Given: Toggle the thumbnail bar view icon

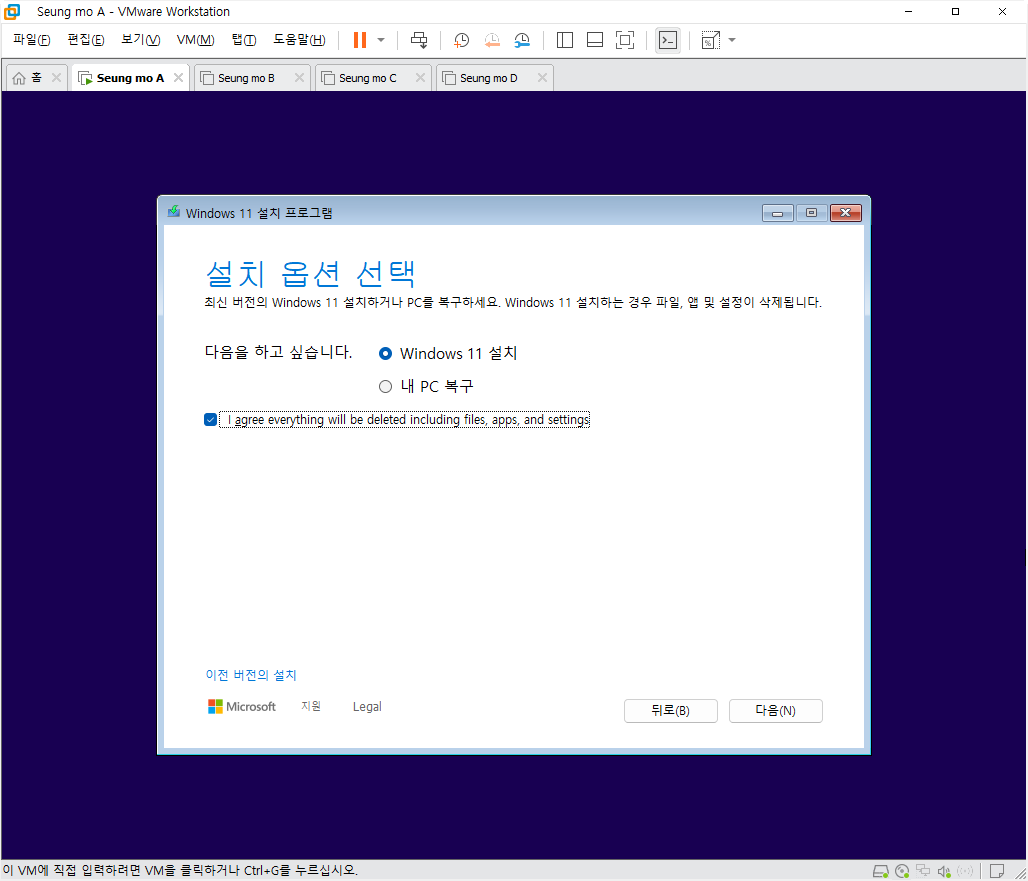Looking at the screenshot, I should pyautogui.click(x=595, y=40).
